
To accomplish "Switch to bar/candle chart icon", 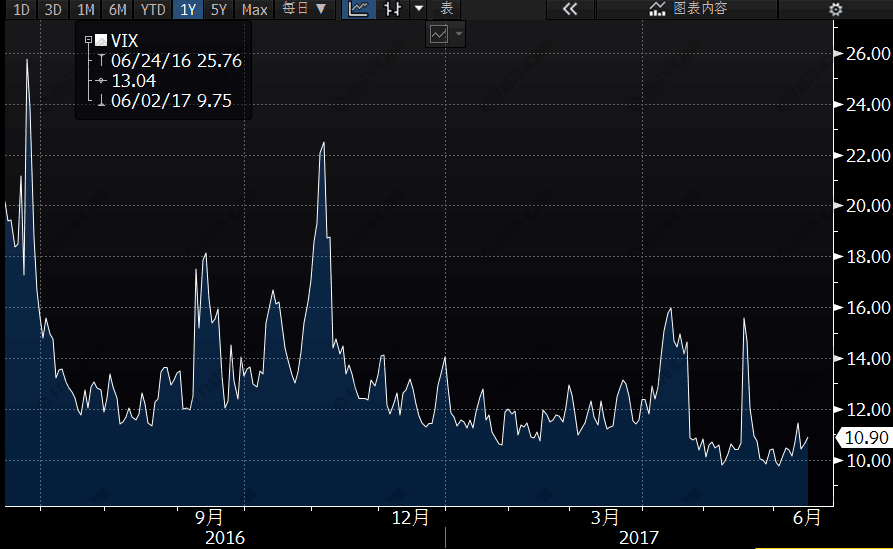I will (393, 9).
